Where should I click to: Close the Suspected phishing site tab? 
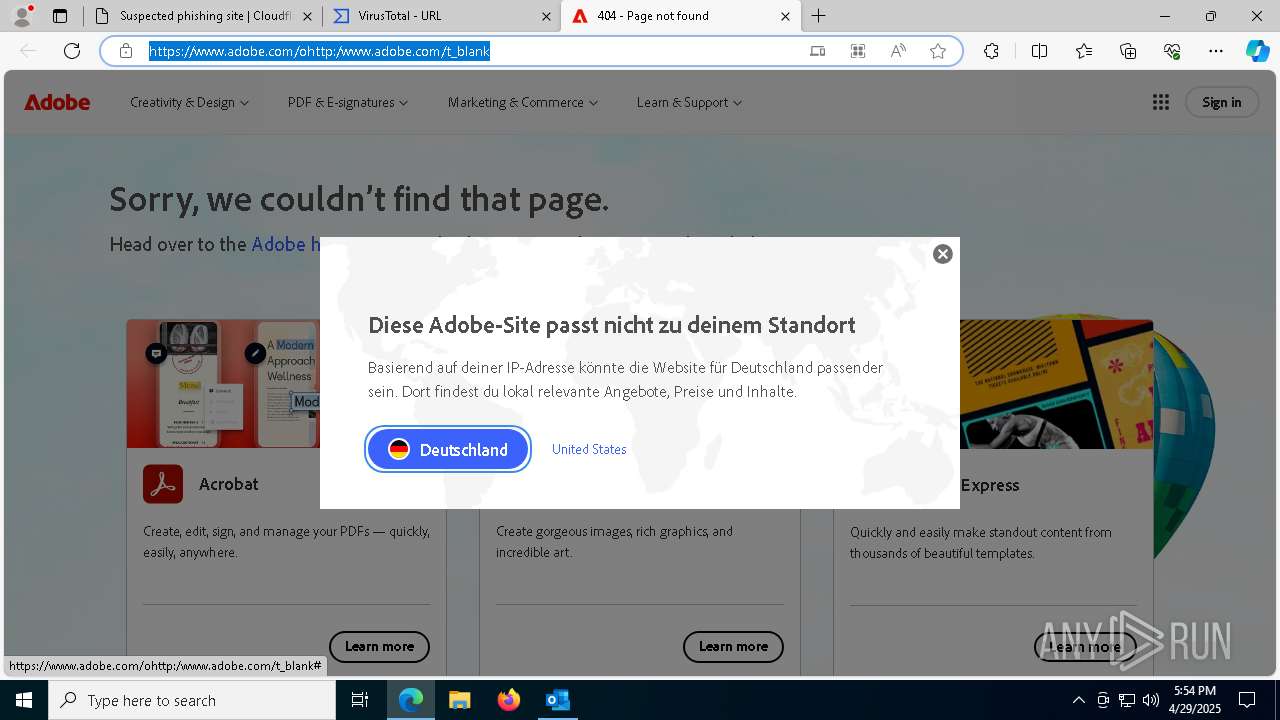click(x=308, y=16)
